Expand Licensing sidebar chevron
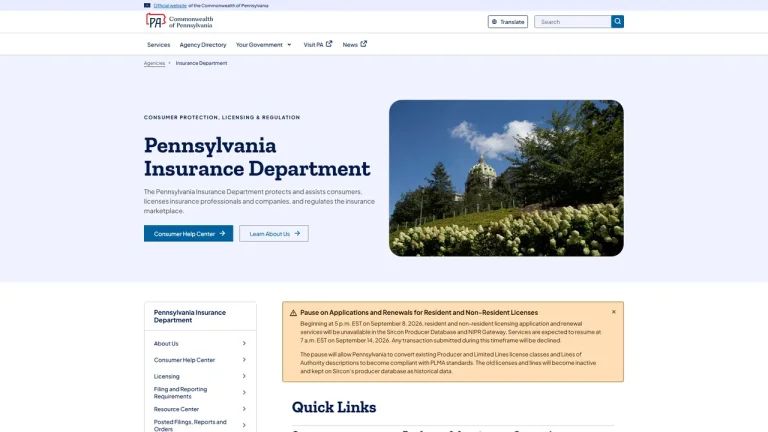Image resolution: width=768 pixels, height=432 pixels. tap(244, 376)
